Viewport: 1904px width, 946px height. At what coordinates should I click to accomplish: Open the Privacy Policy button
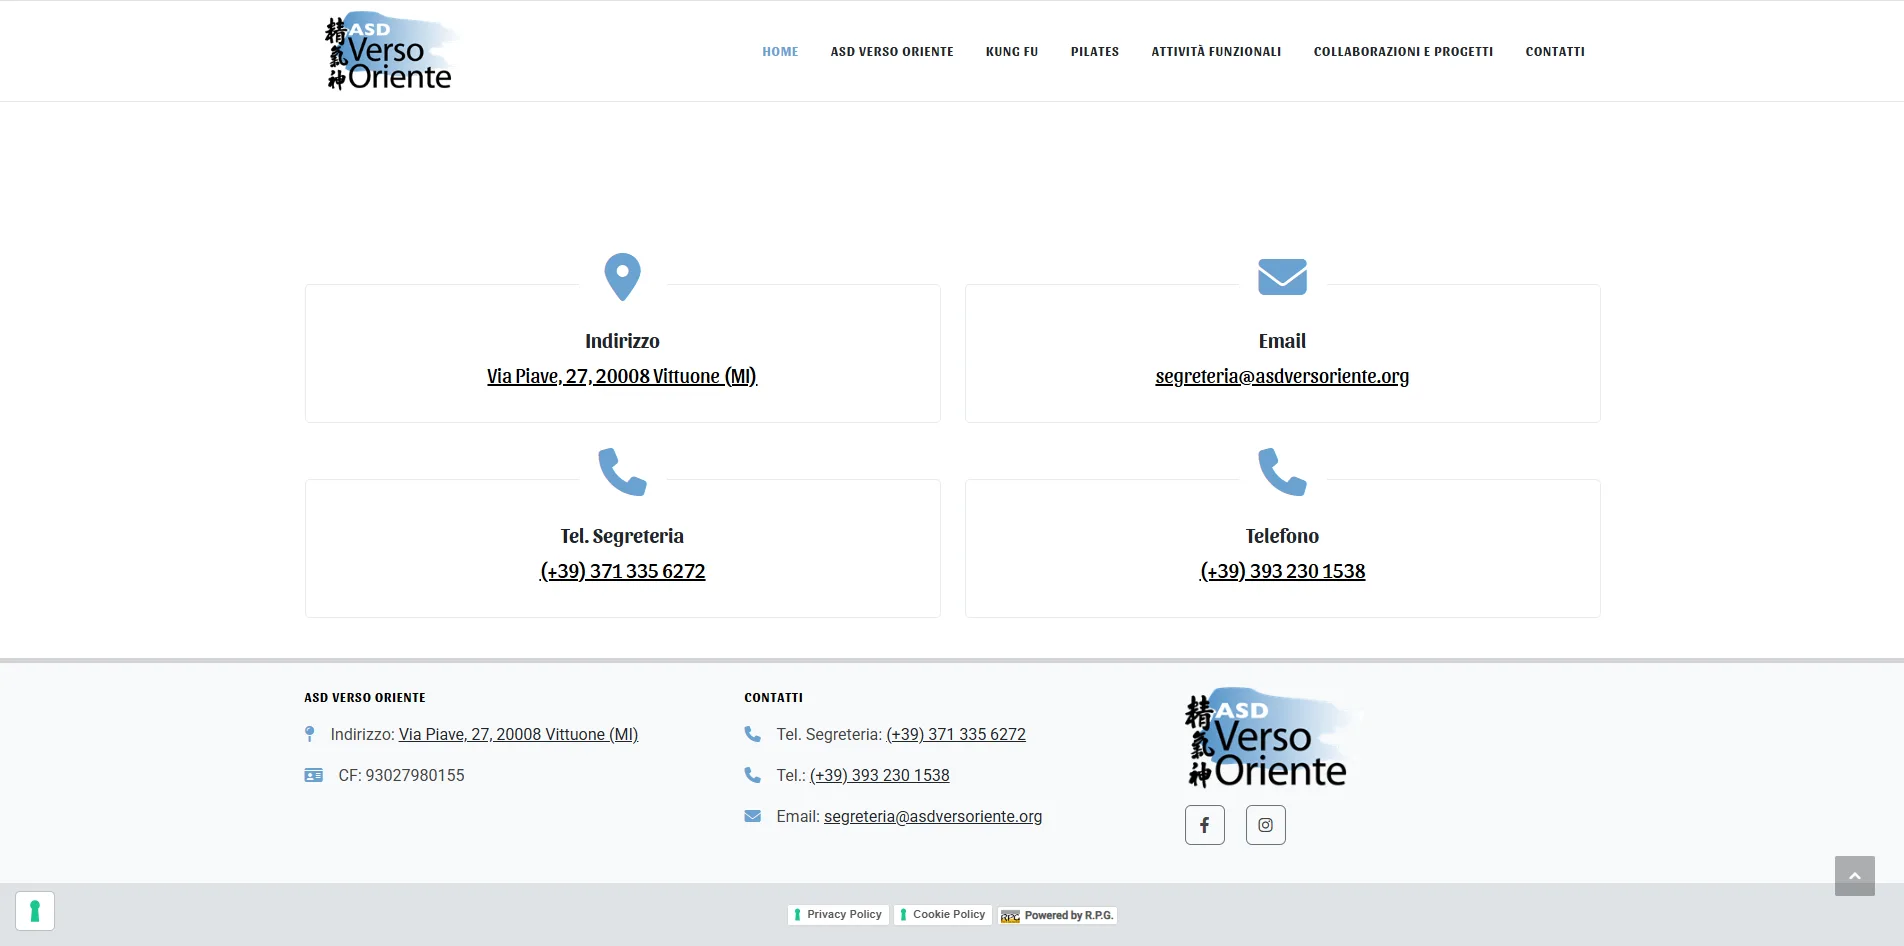[838, 915]
